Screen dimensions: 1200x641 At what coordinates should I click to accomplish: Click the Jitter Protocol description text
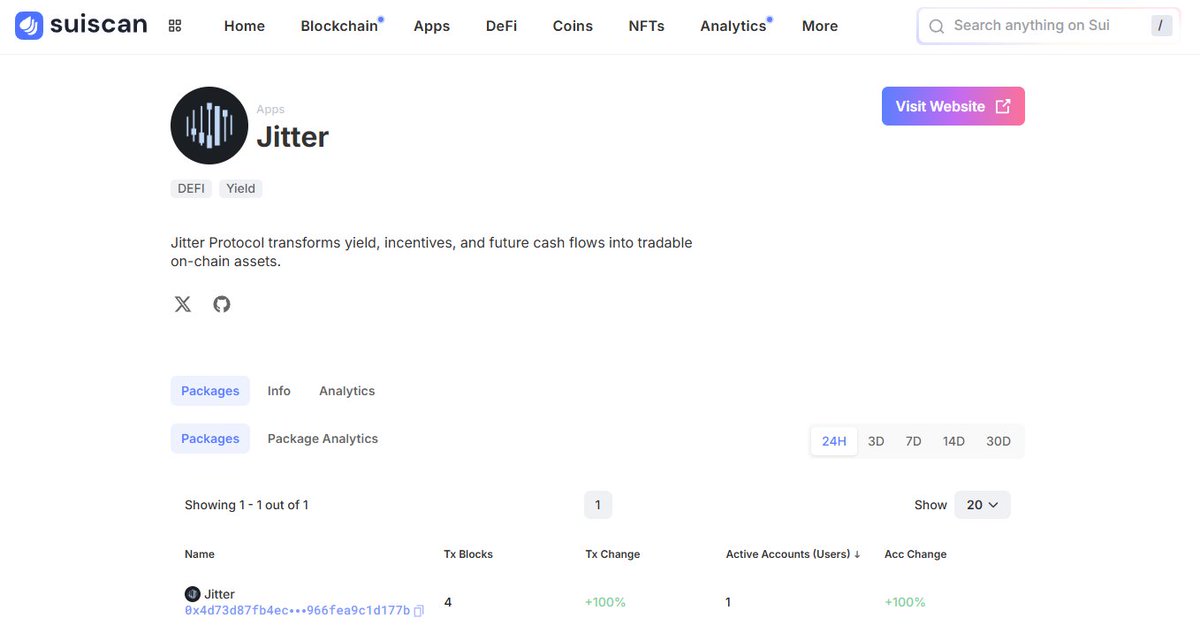(x=431, y=252)
